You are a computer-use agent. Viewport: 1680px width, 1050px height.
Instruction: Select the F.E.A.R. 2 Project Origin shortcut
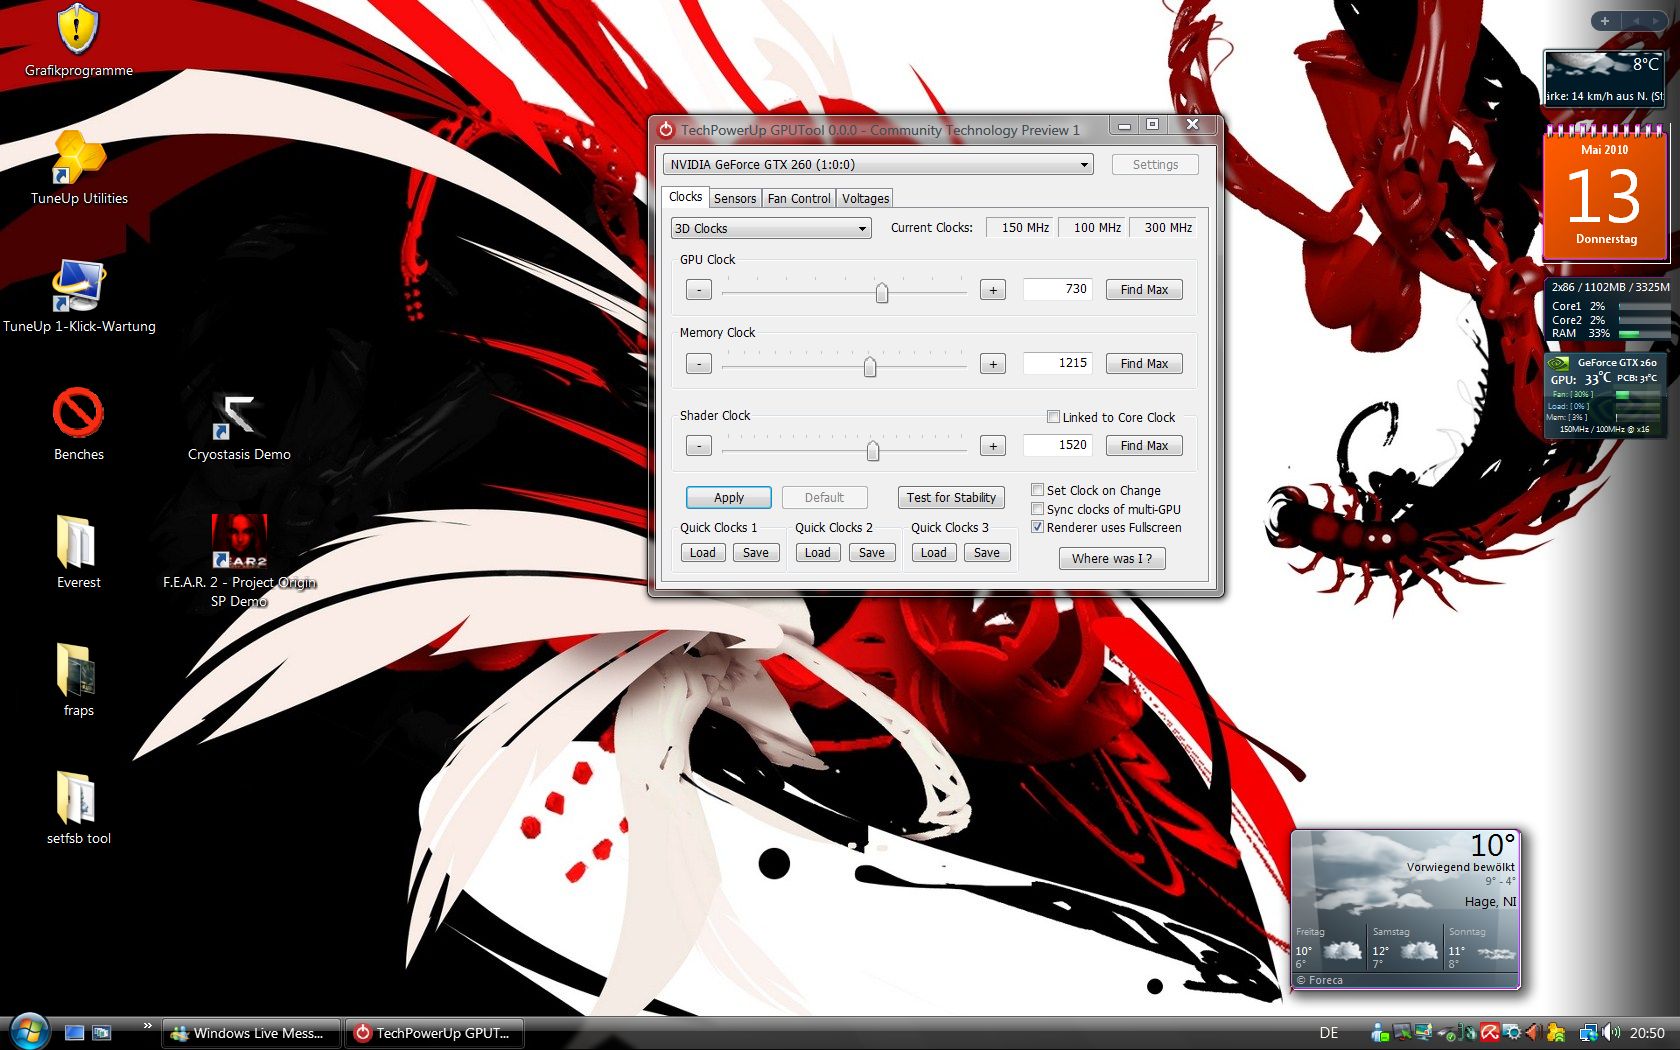coord(239,561)
